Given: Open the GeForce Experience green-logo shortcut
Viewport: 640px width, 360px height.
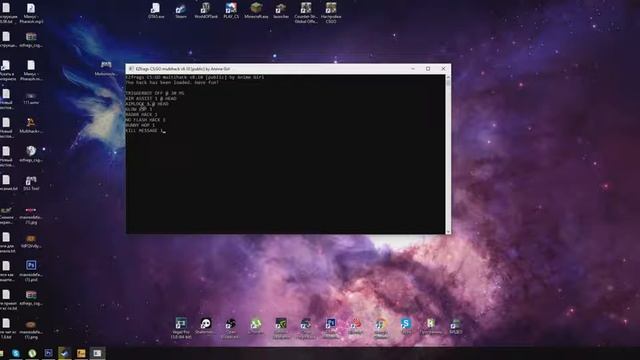Looking at the screenshot, I should pyautogui.click(x=281, y=328).
